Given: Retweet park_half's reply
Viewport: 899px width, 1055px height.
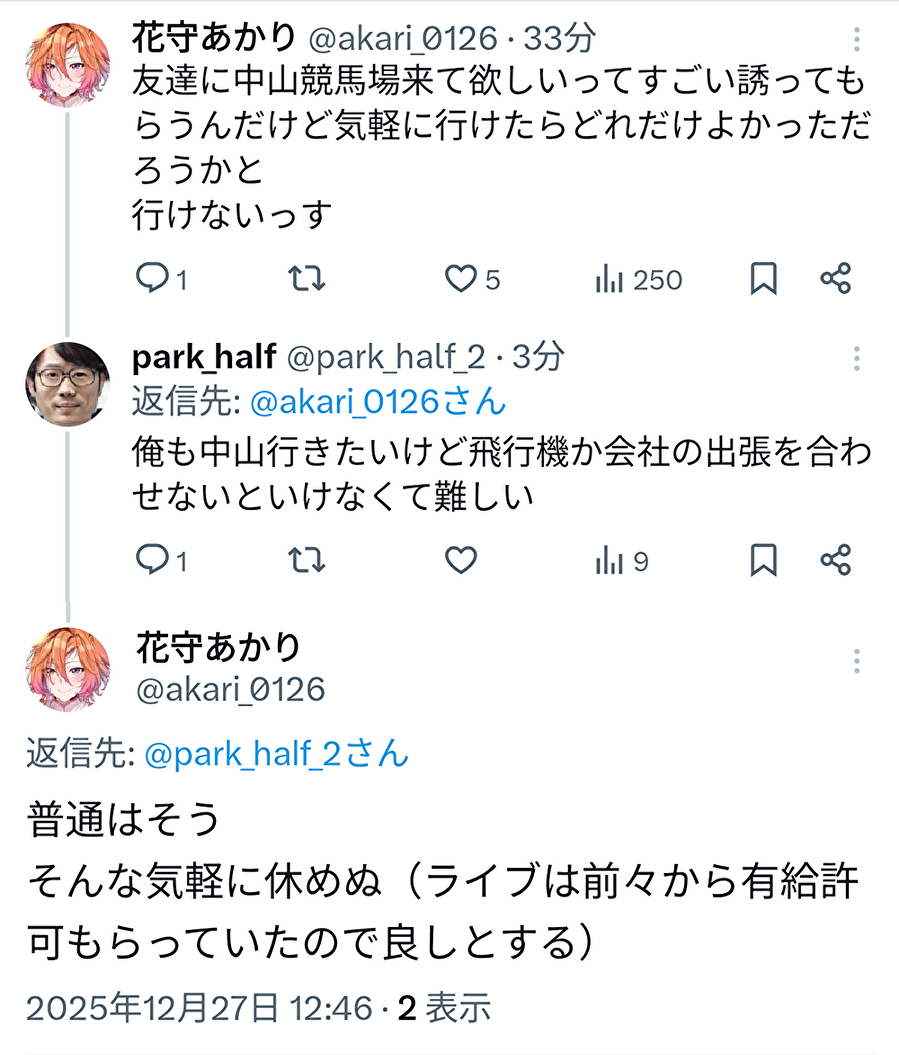Looking at the screenshot, I should 306,561.
